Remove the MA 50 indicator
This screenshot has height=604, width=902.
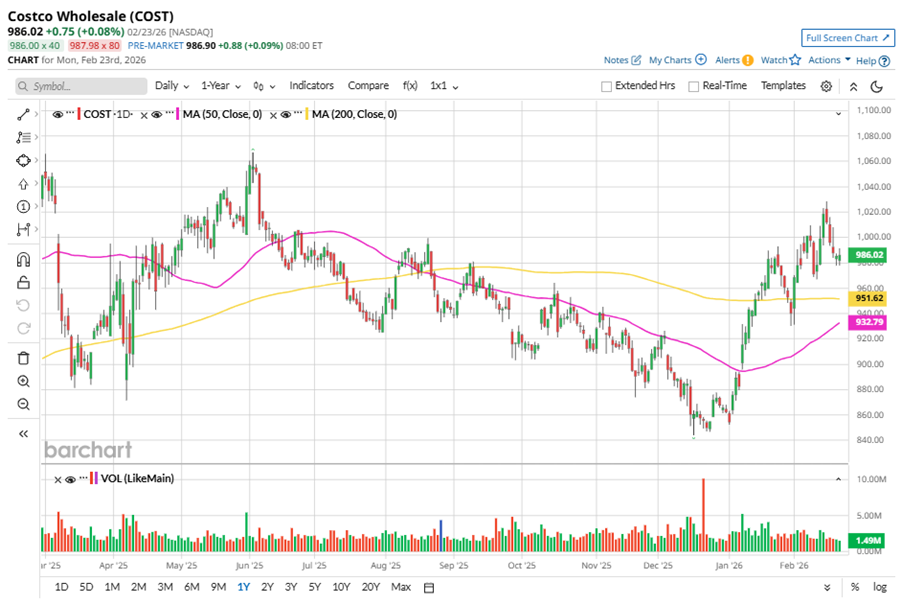(144, 115)
